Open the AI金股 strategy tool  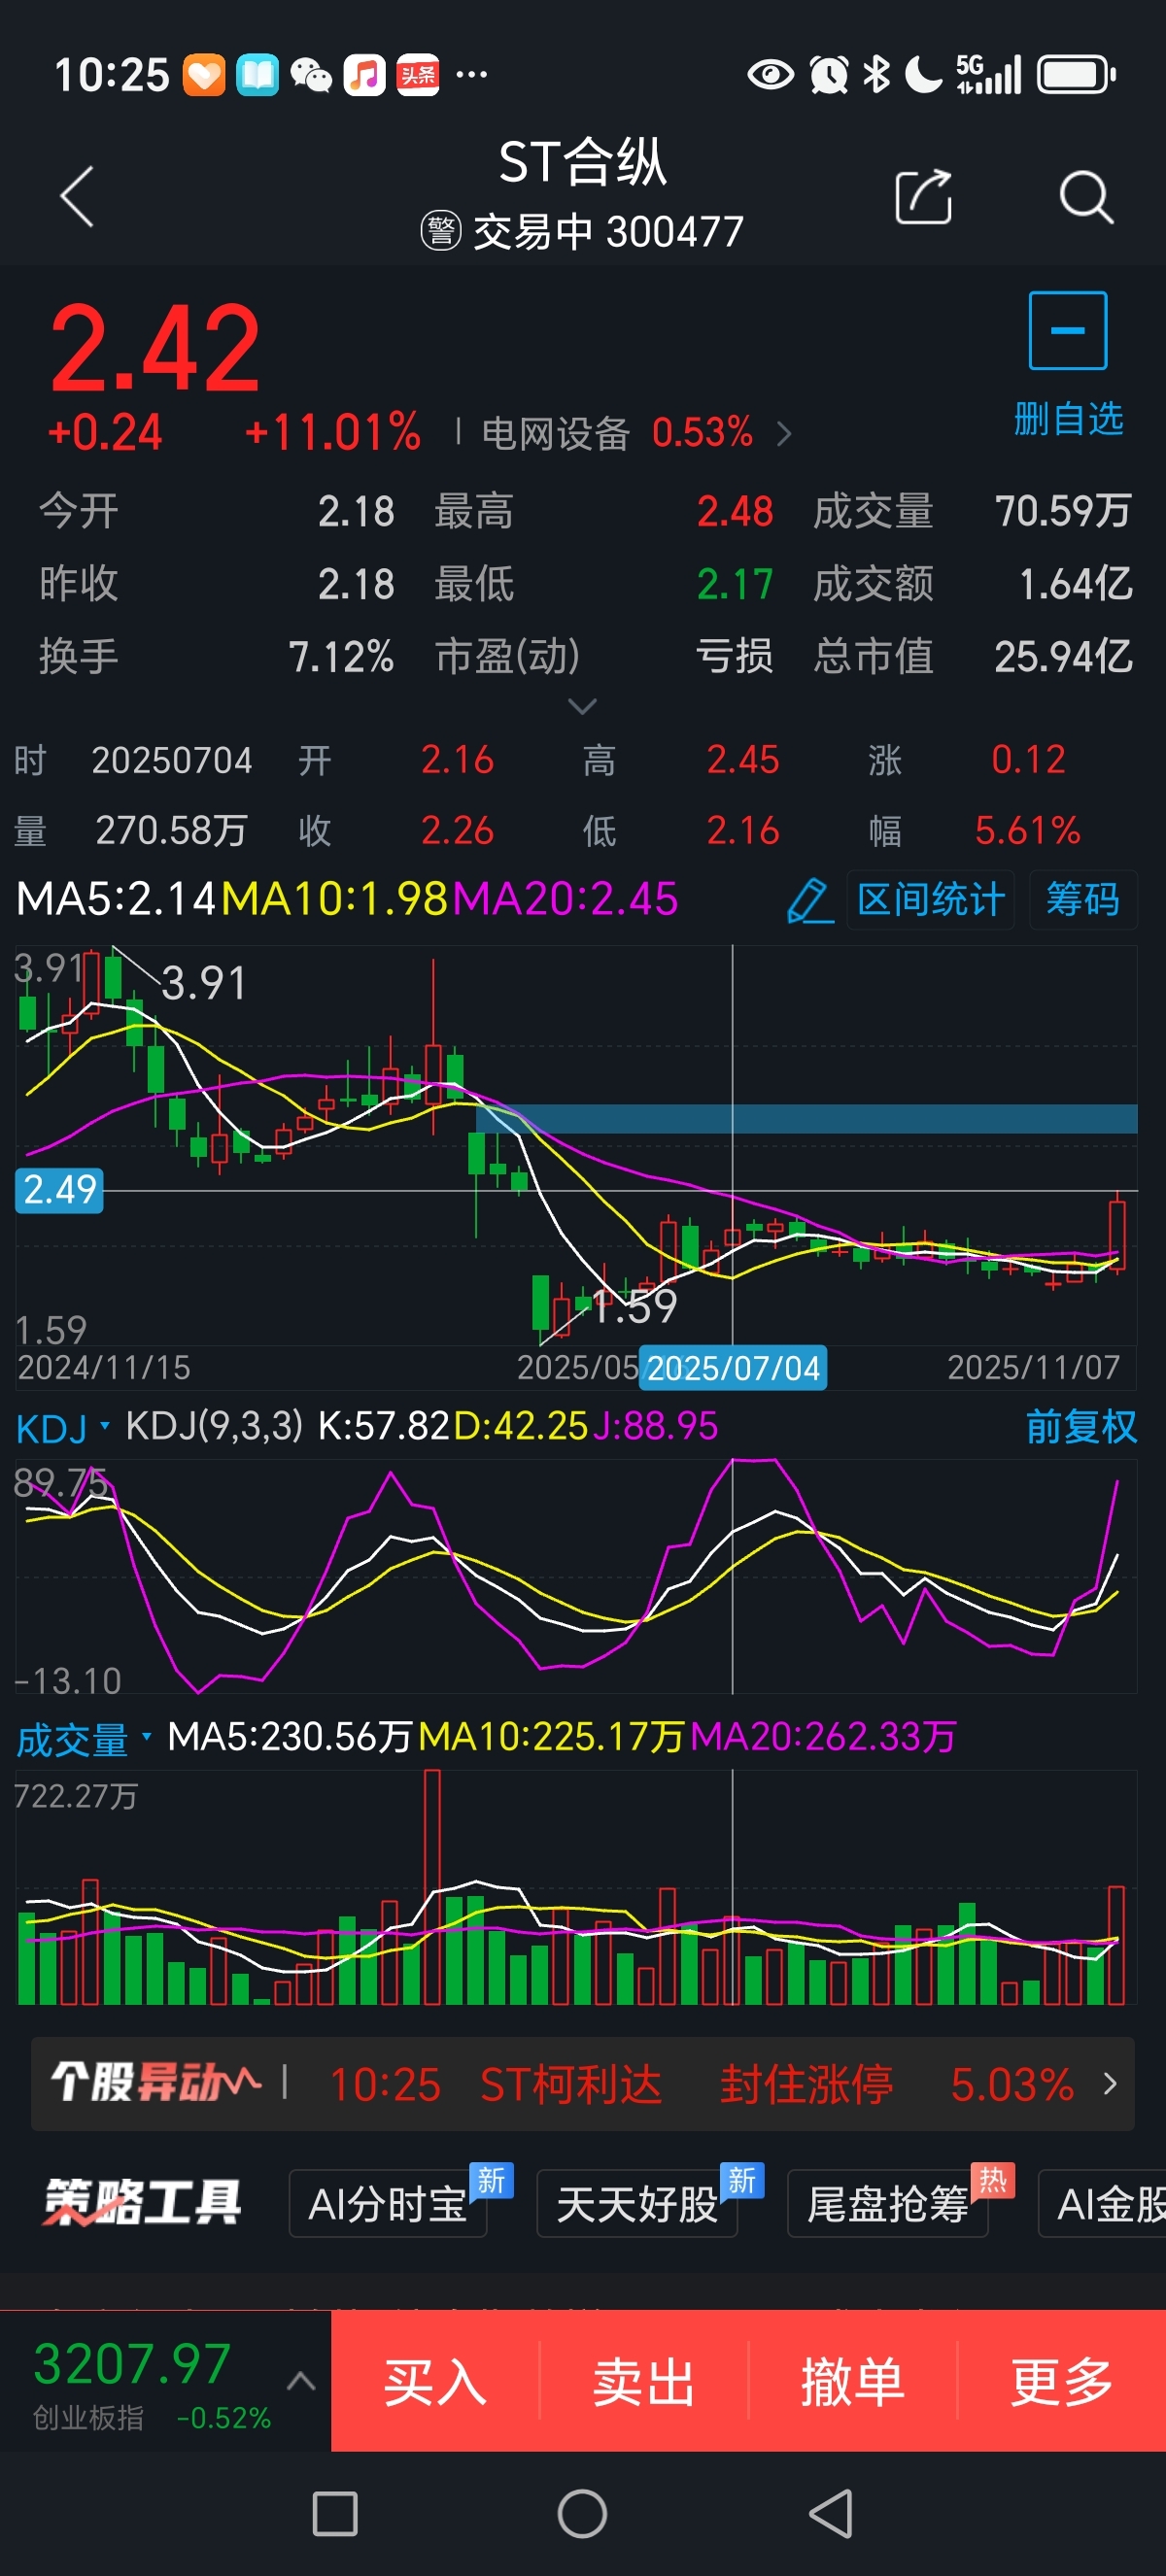(1103, 2204)
